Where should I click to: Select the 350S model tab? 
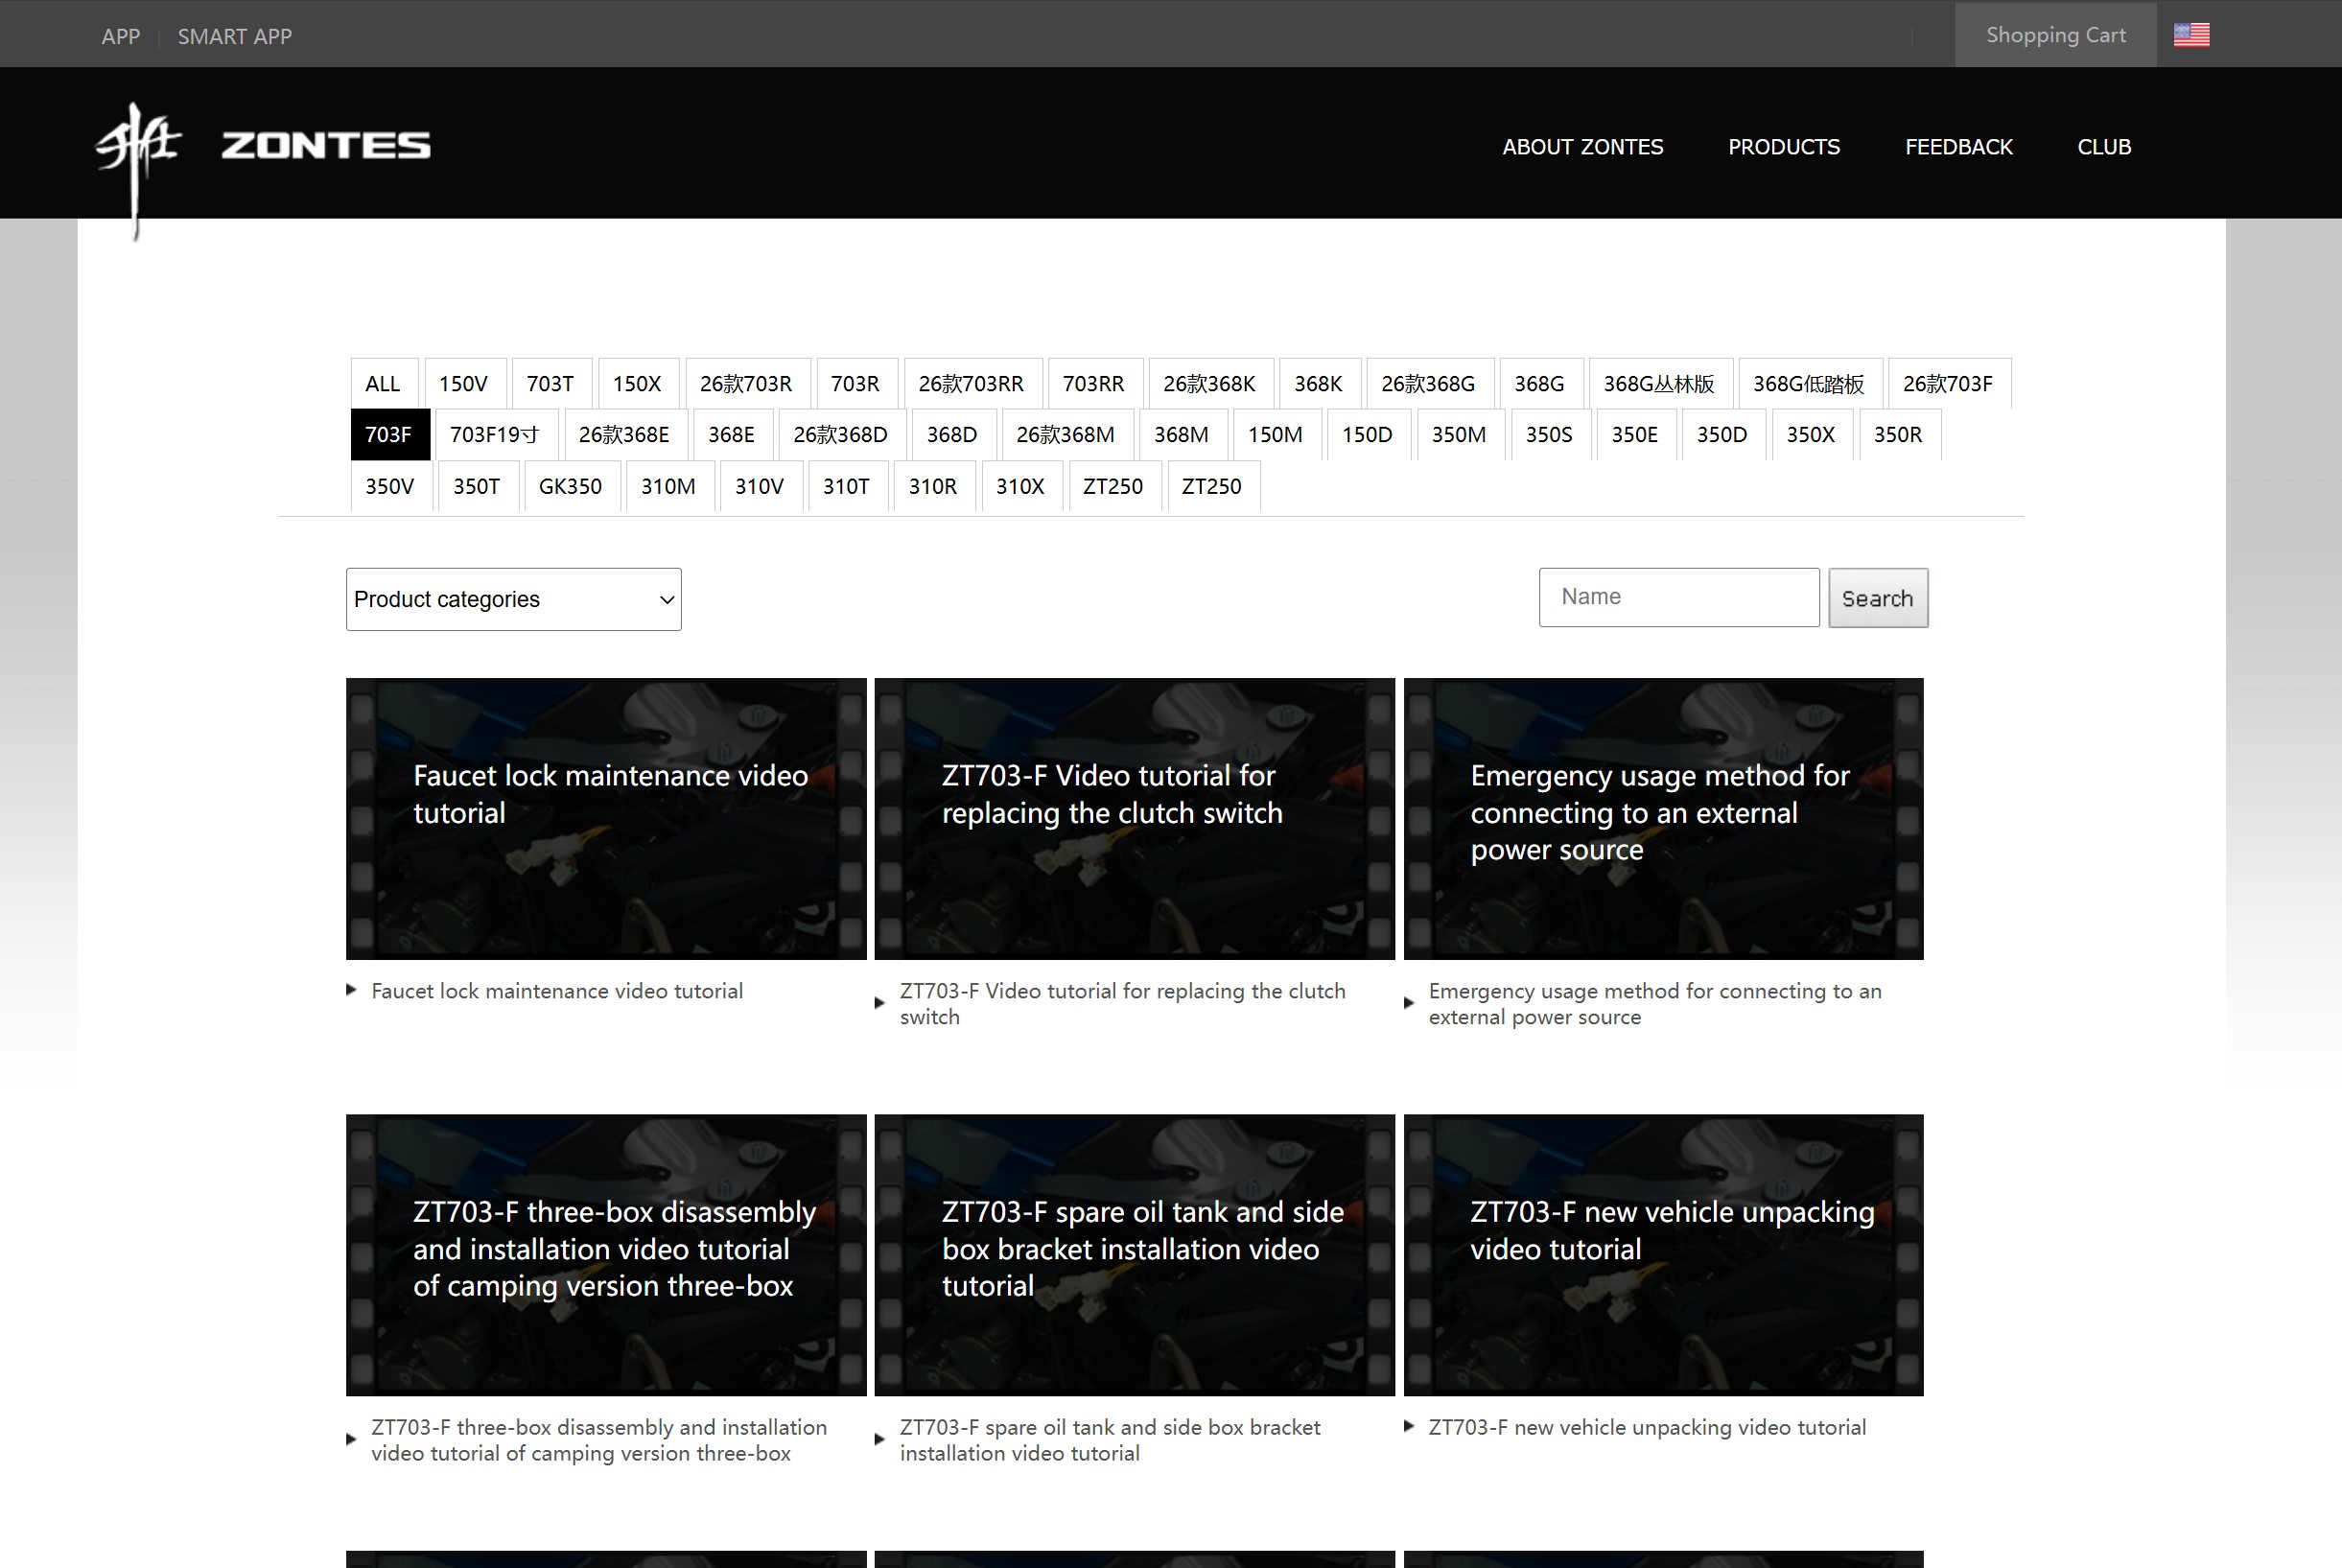pyautogui.click(x=1550, y=434)
